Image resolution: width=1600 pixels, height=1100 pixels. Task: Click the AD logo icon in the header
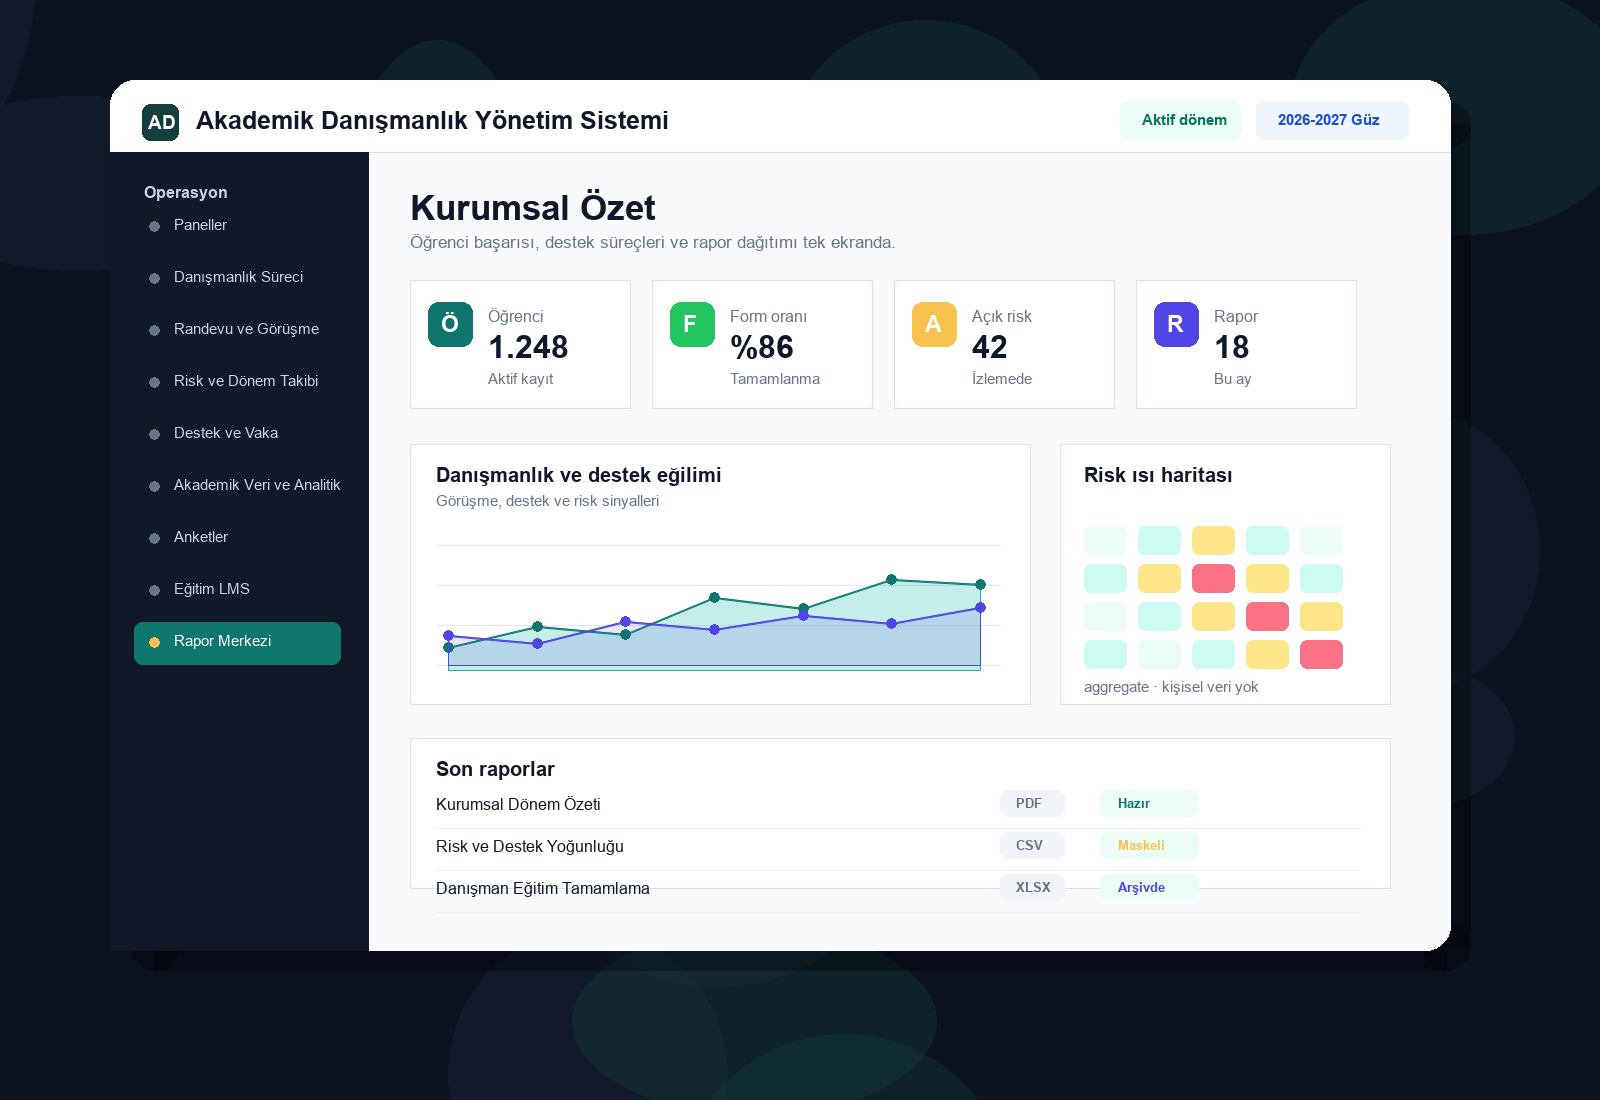click(161, 122)
